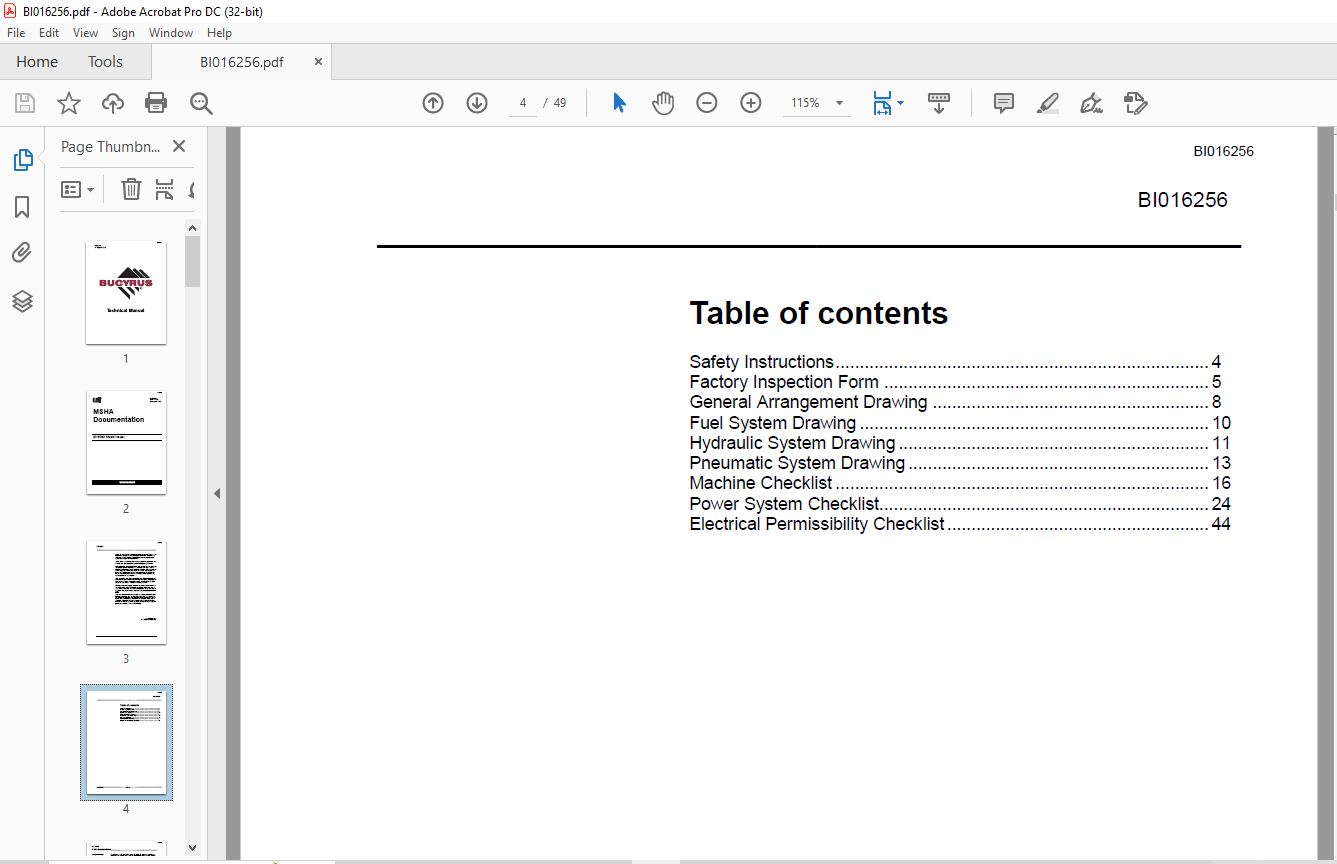The width and height of the screenshot is (1337, 864).
Task: Select page 2 MSHA Documentation thumbnail
Action: [126, 442]
